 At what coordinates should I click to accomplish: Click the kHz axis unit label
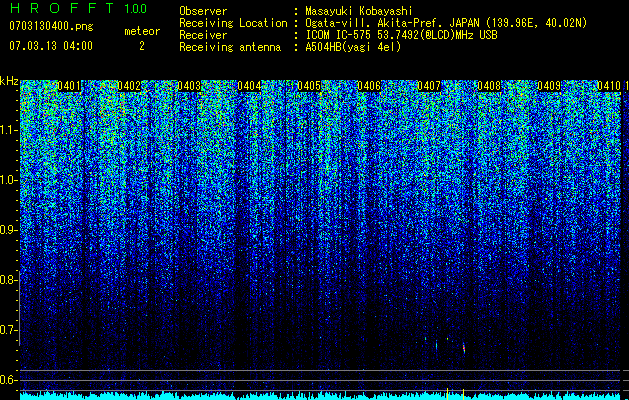[9, 81]
